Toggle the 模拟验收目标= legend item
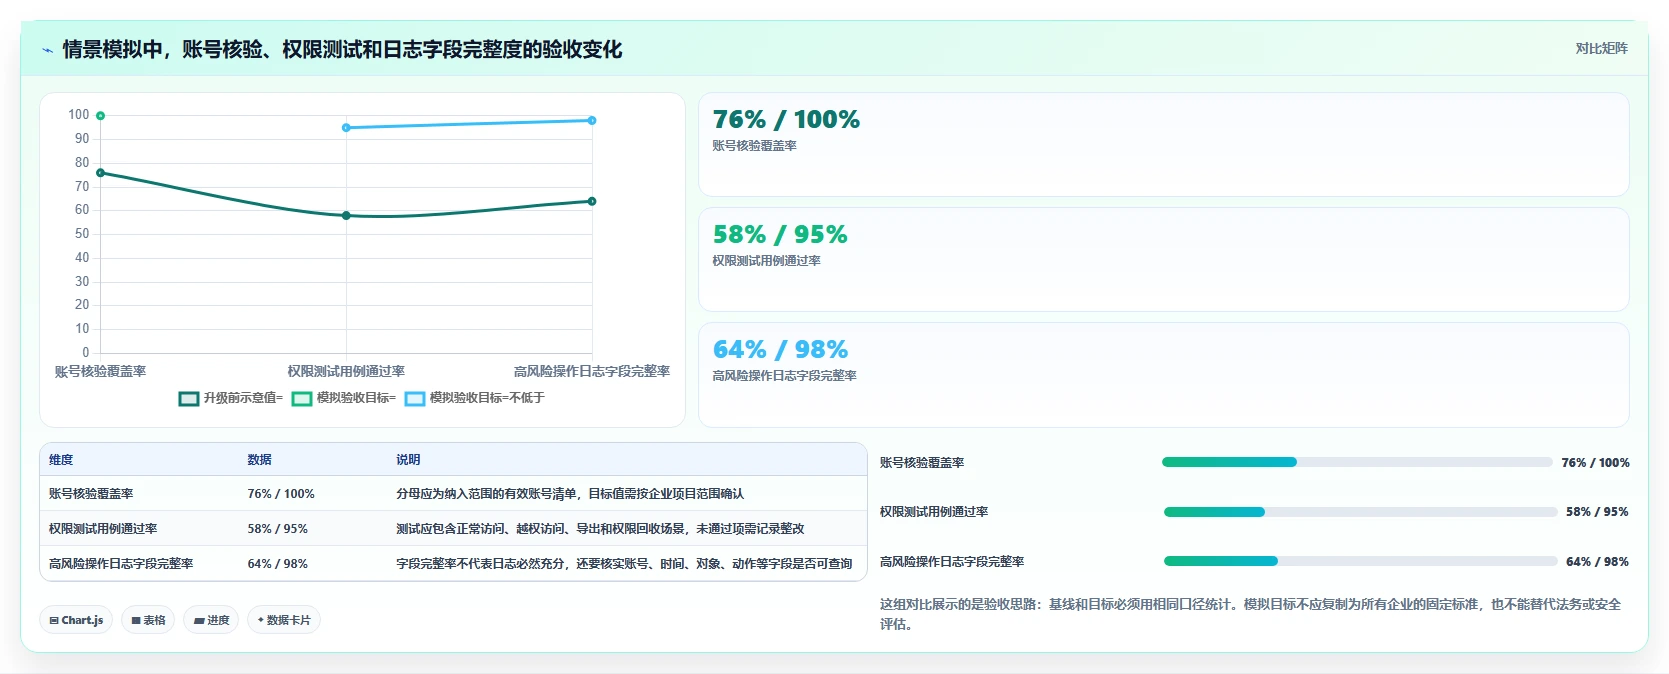The image size is (1669, 674). point(344,398)
